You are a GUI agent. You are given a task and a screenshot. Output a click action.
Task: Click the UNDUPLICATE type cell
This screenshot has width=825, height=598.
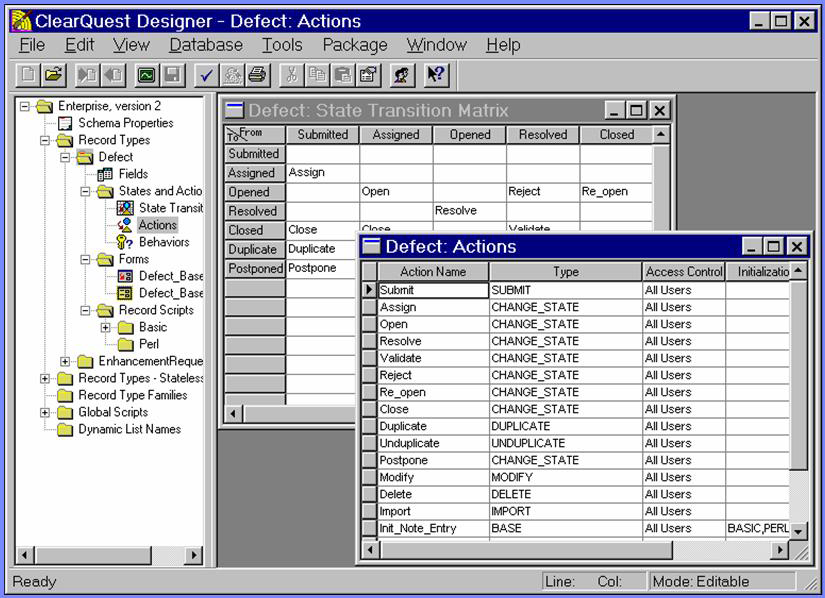pyautogui.click(x=566, y=443)
